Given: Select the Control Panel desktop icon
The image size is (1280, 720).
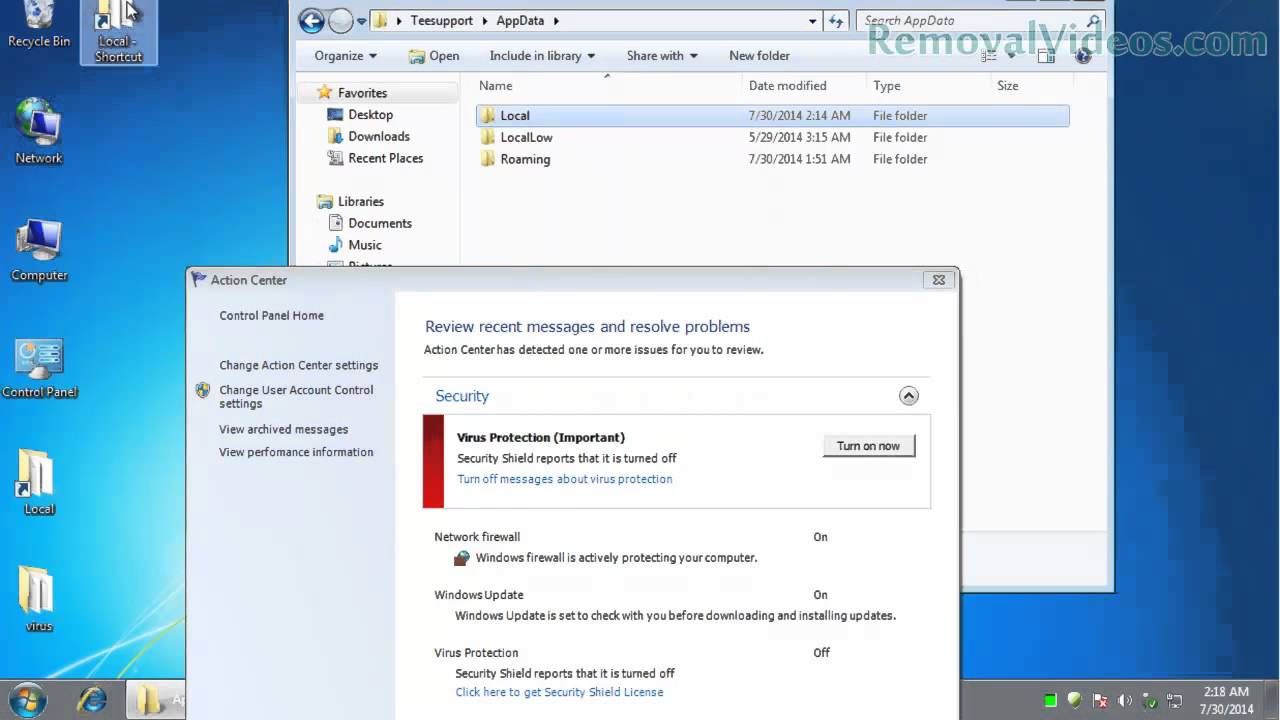Looking at the screenshot, I should coord(39,368).
